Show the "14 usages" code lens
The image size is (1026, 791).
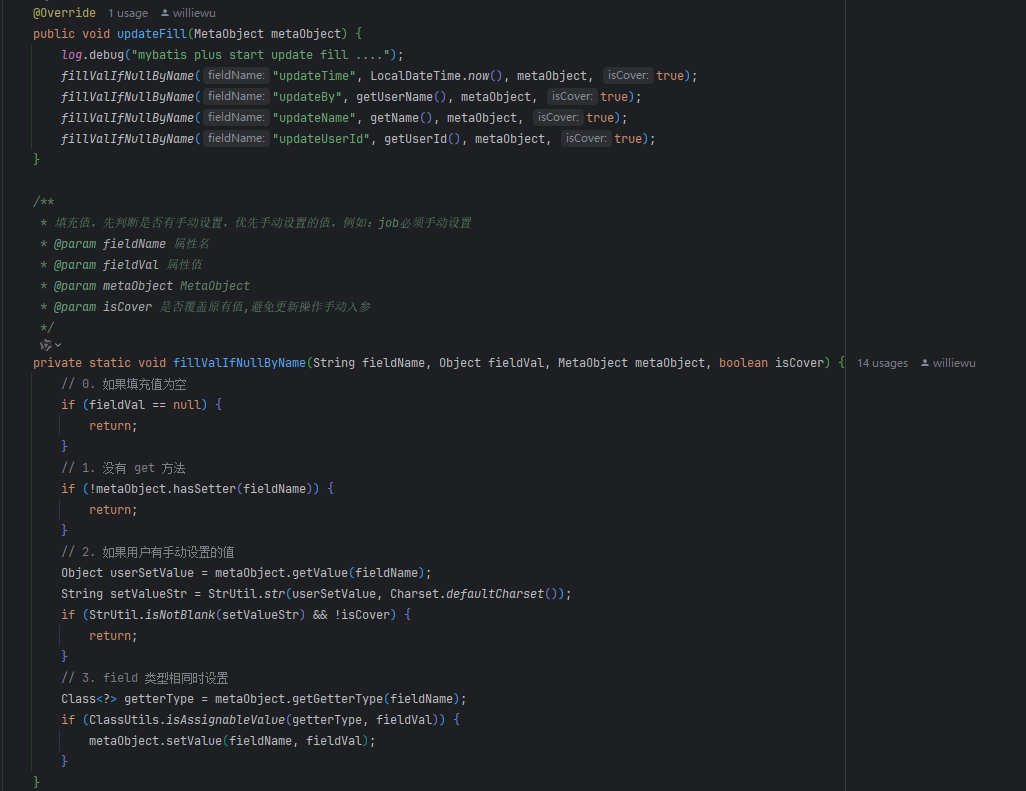(882, 363)
